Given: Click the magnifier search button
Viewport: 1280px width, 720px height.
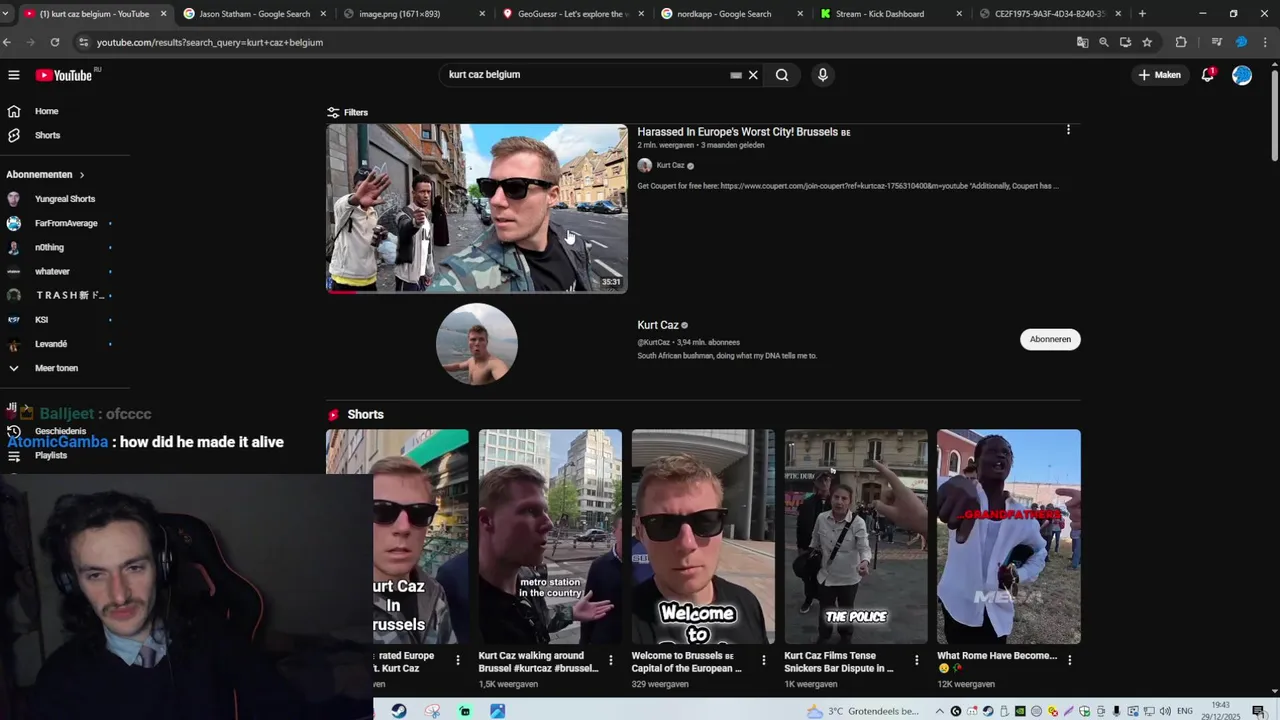Looking at the screenshot, I should tap(782, 75).
